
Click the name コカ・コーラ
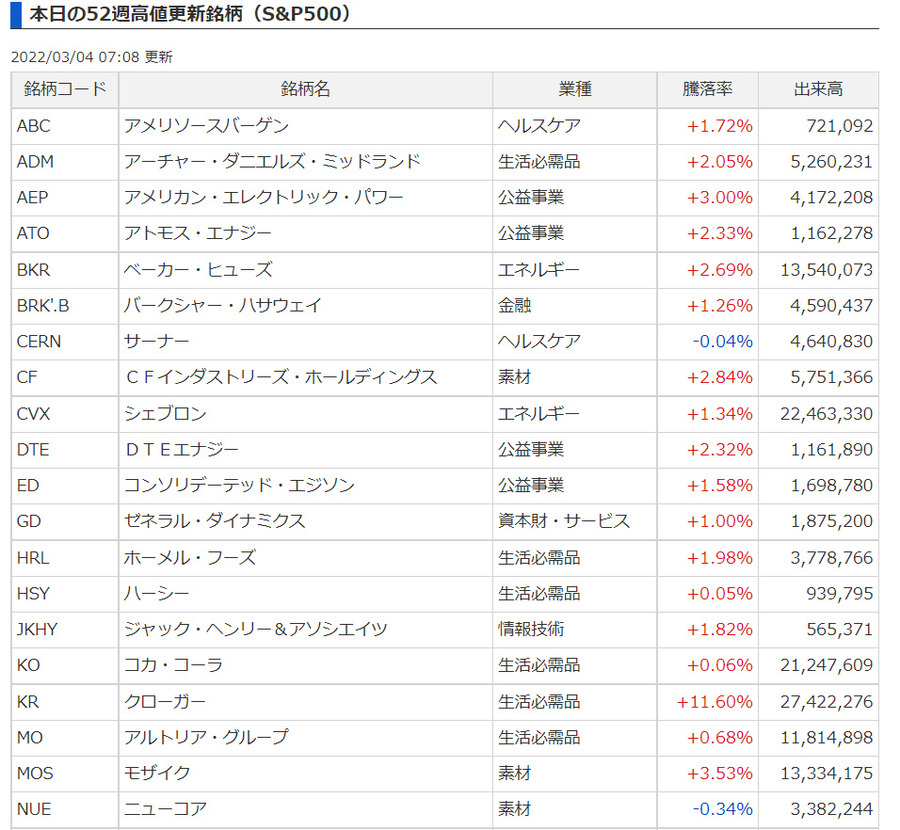(173, 665)
